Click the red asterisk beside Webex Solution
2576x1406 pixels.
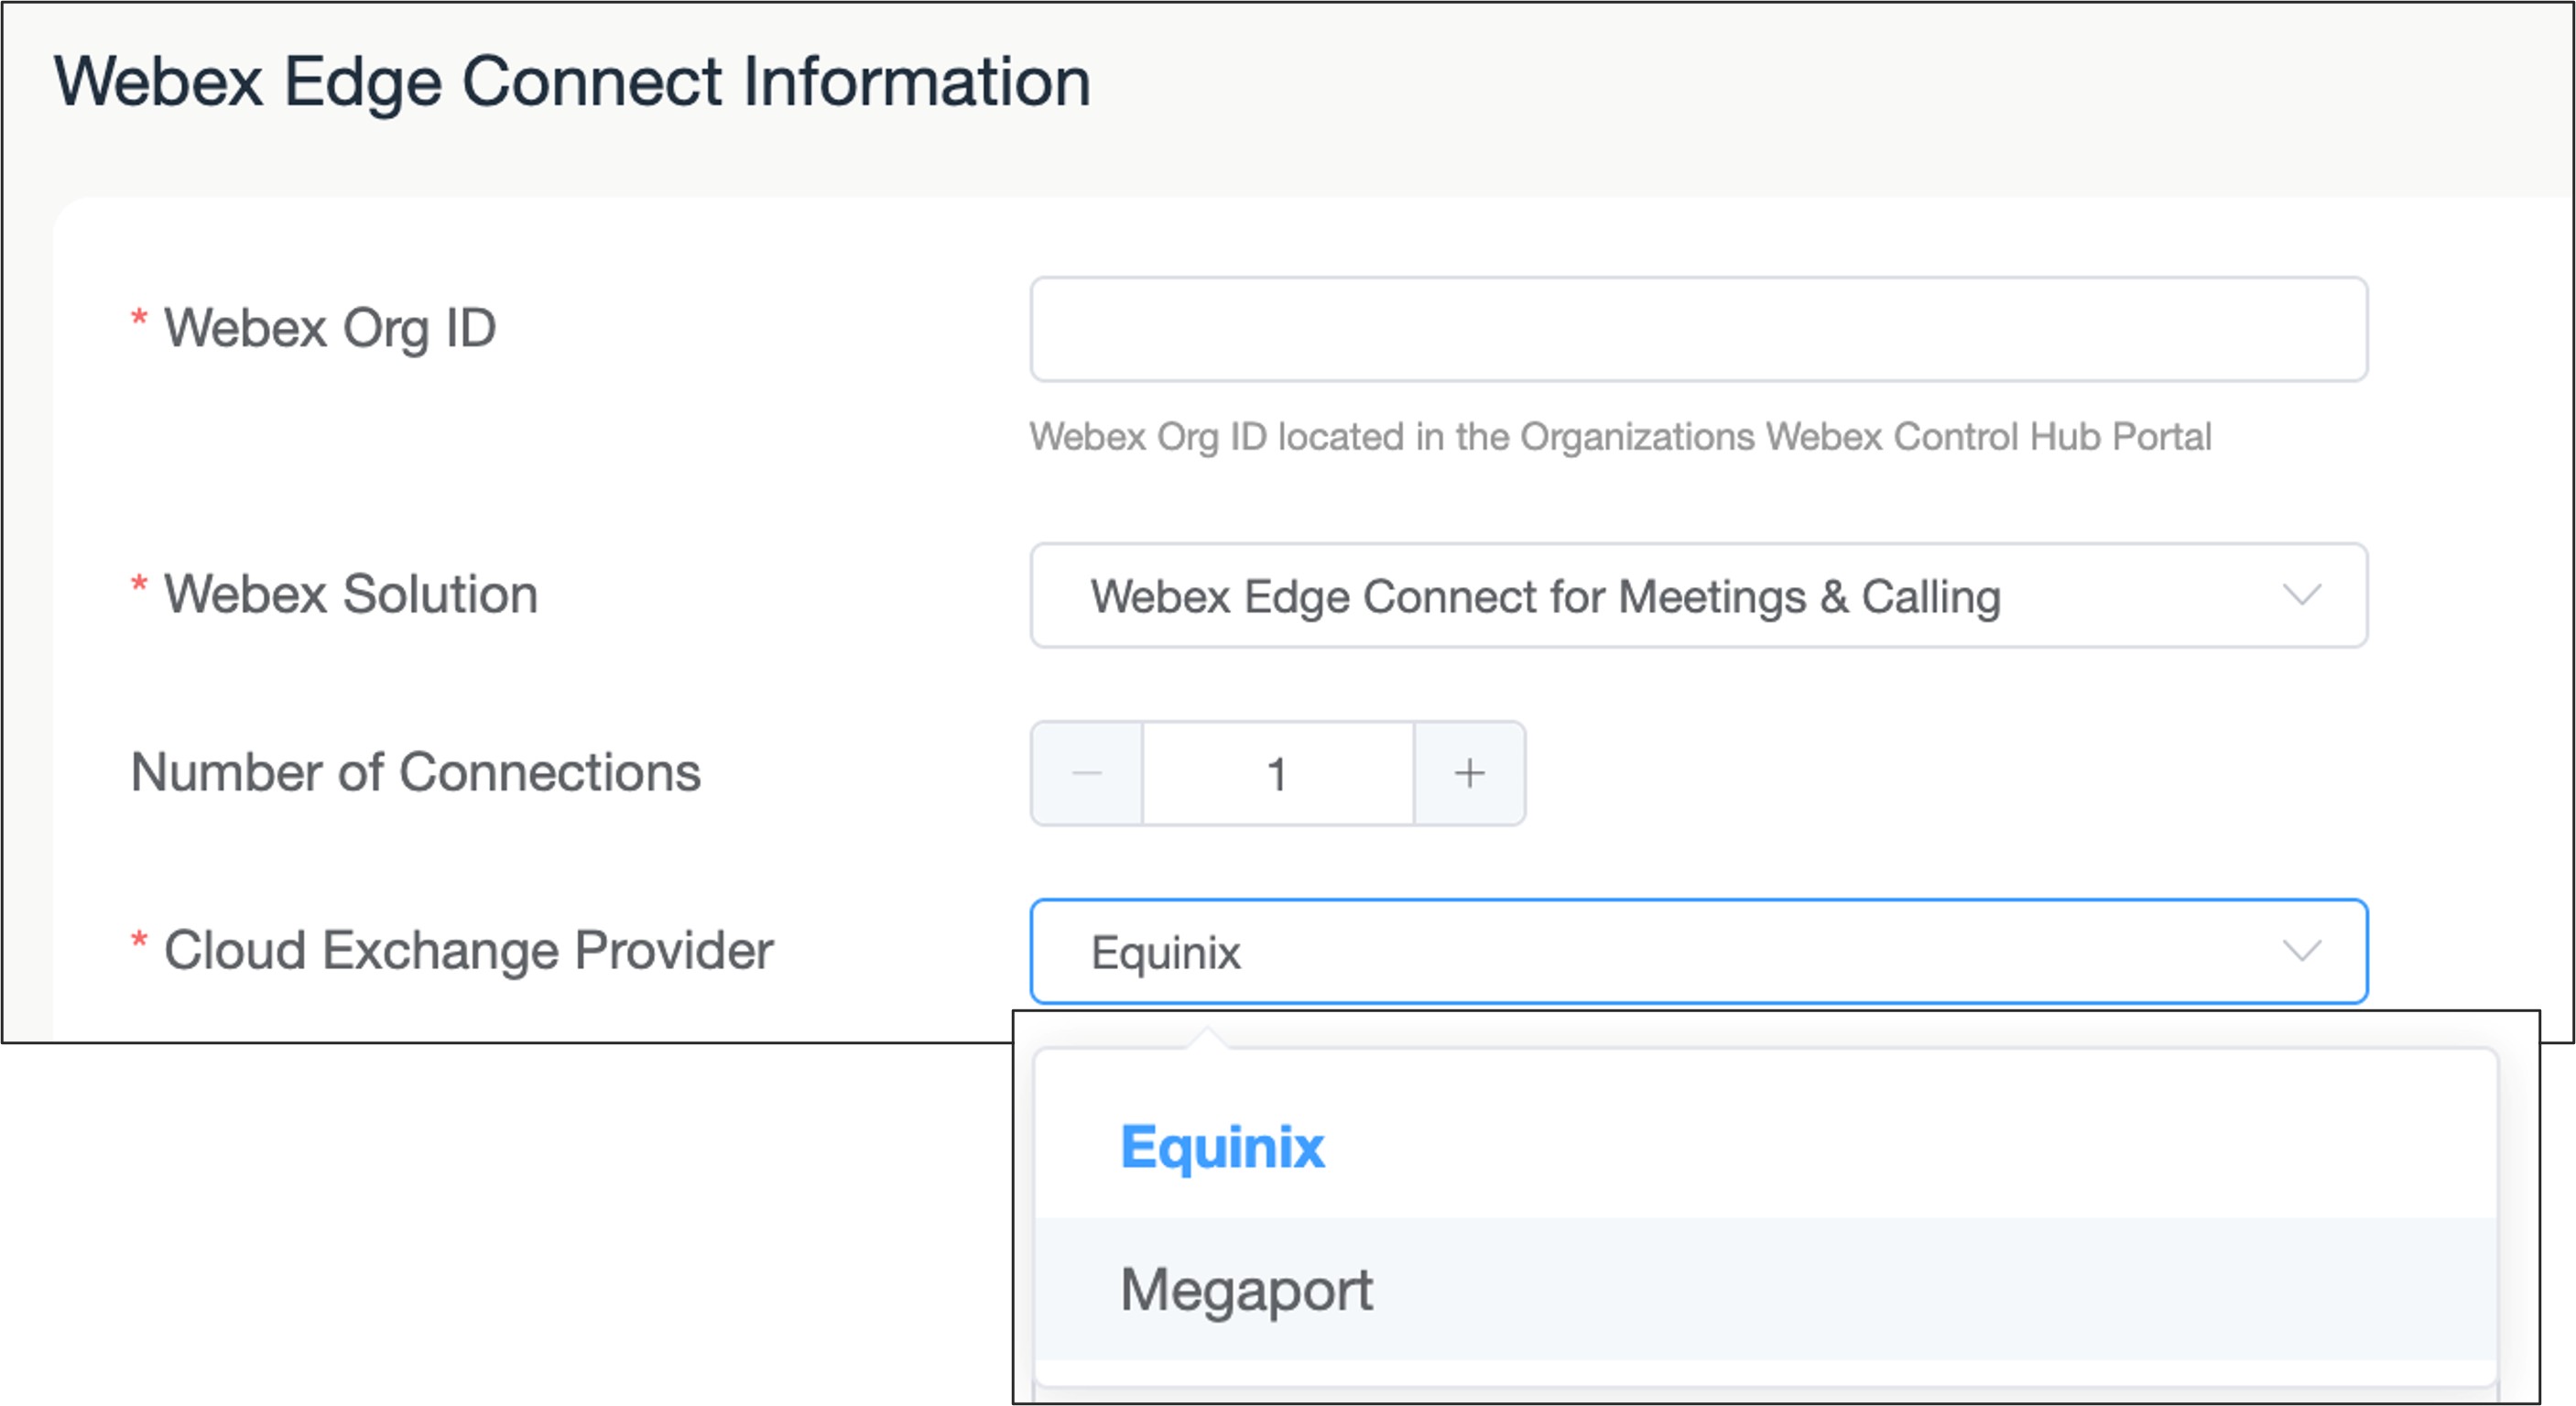(x=139, y=585)
